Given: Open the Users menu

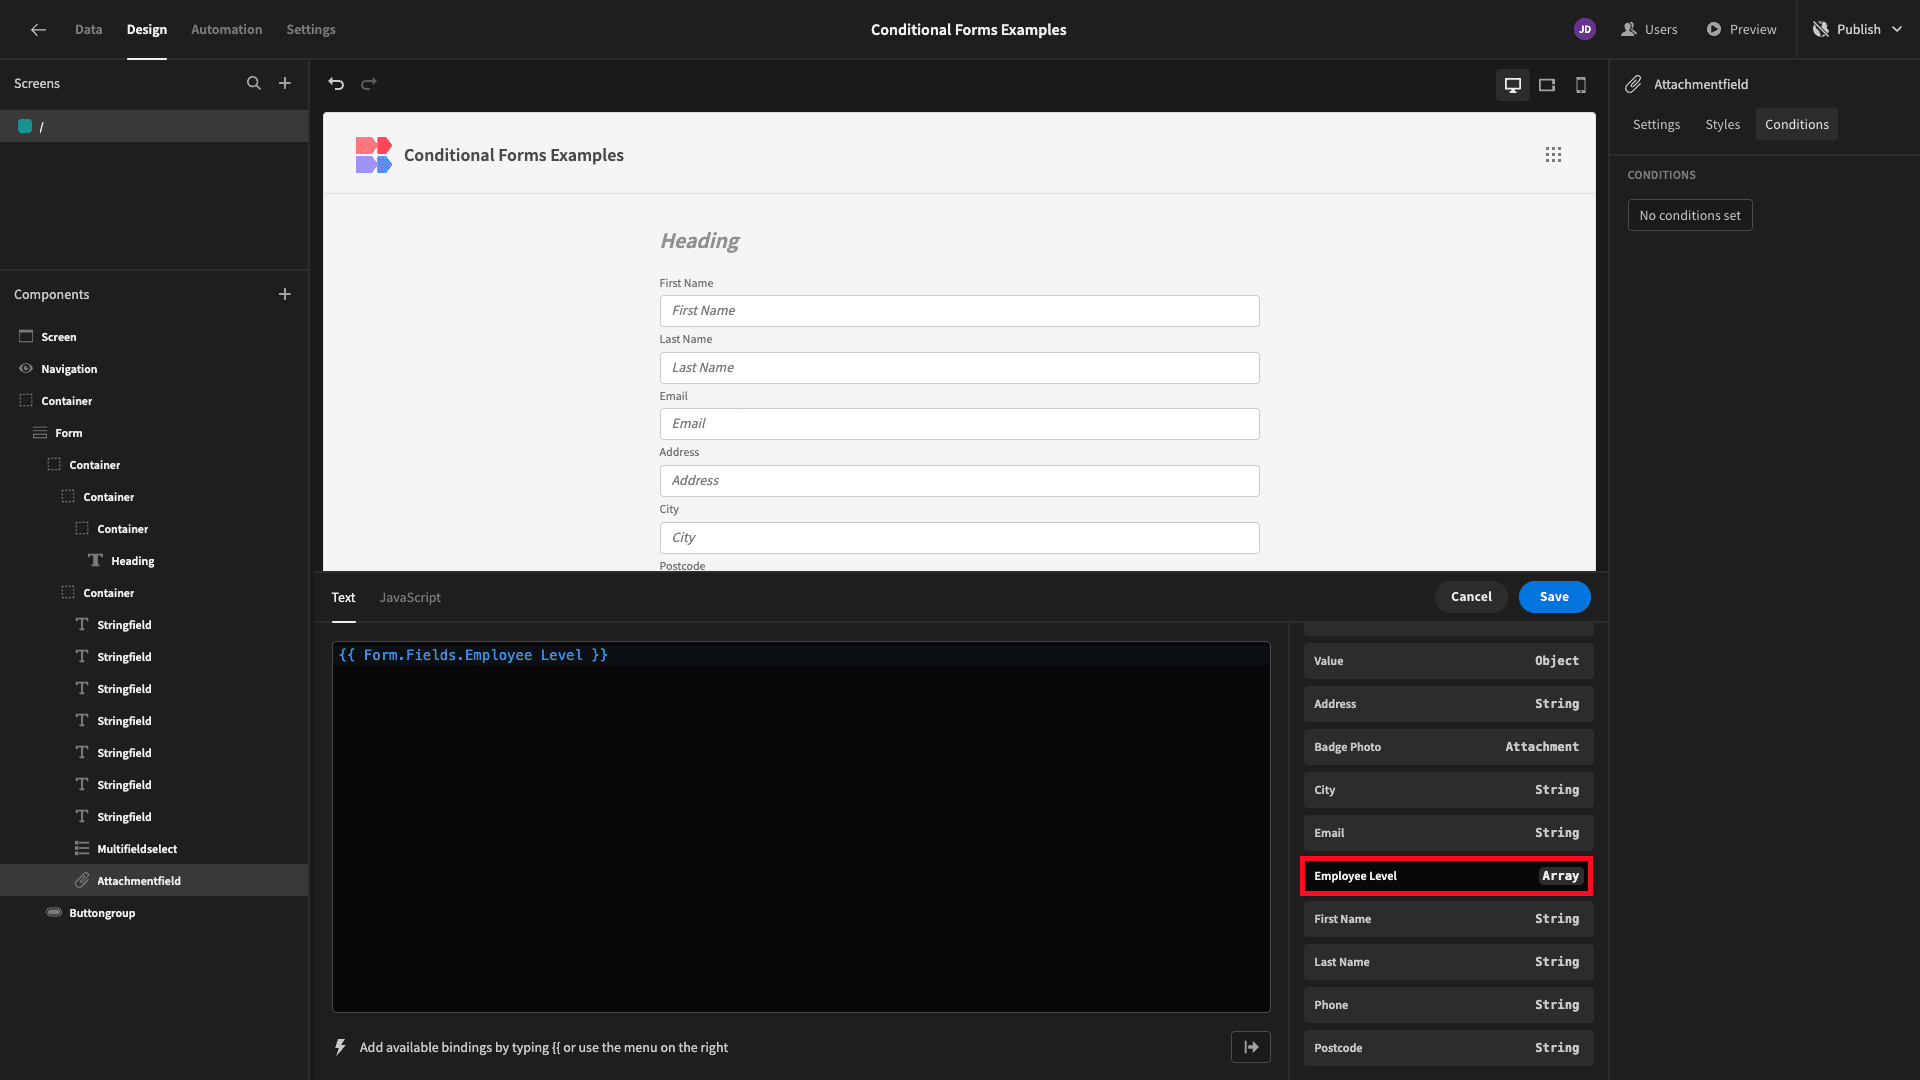Looking at the screenshot, I should (x=1649, y=30).
